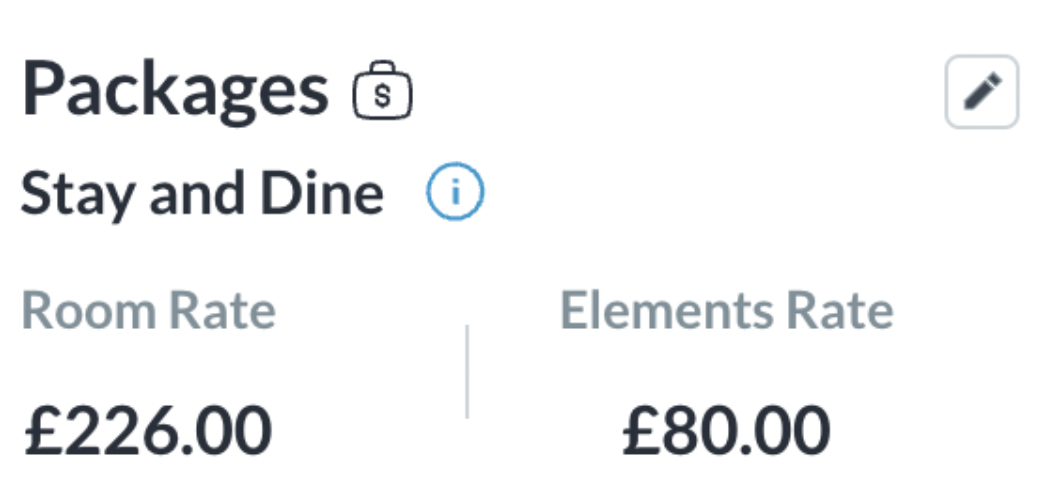Tap the price shown under Elements Rate
This screenshot has height=486, width=1046.
point(726,429)
